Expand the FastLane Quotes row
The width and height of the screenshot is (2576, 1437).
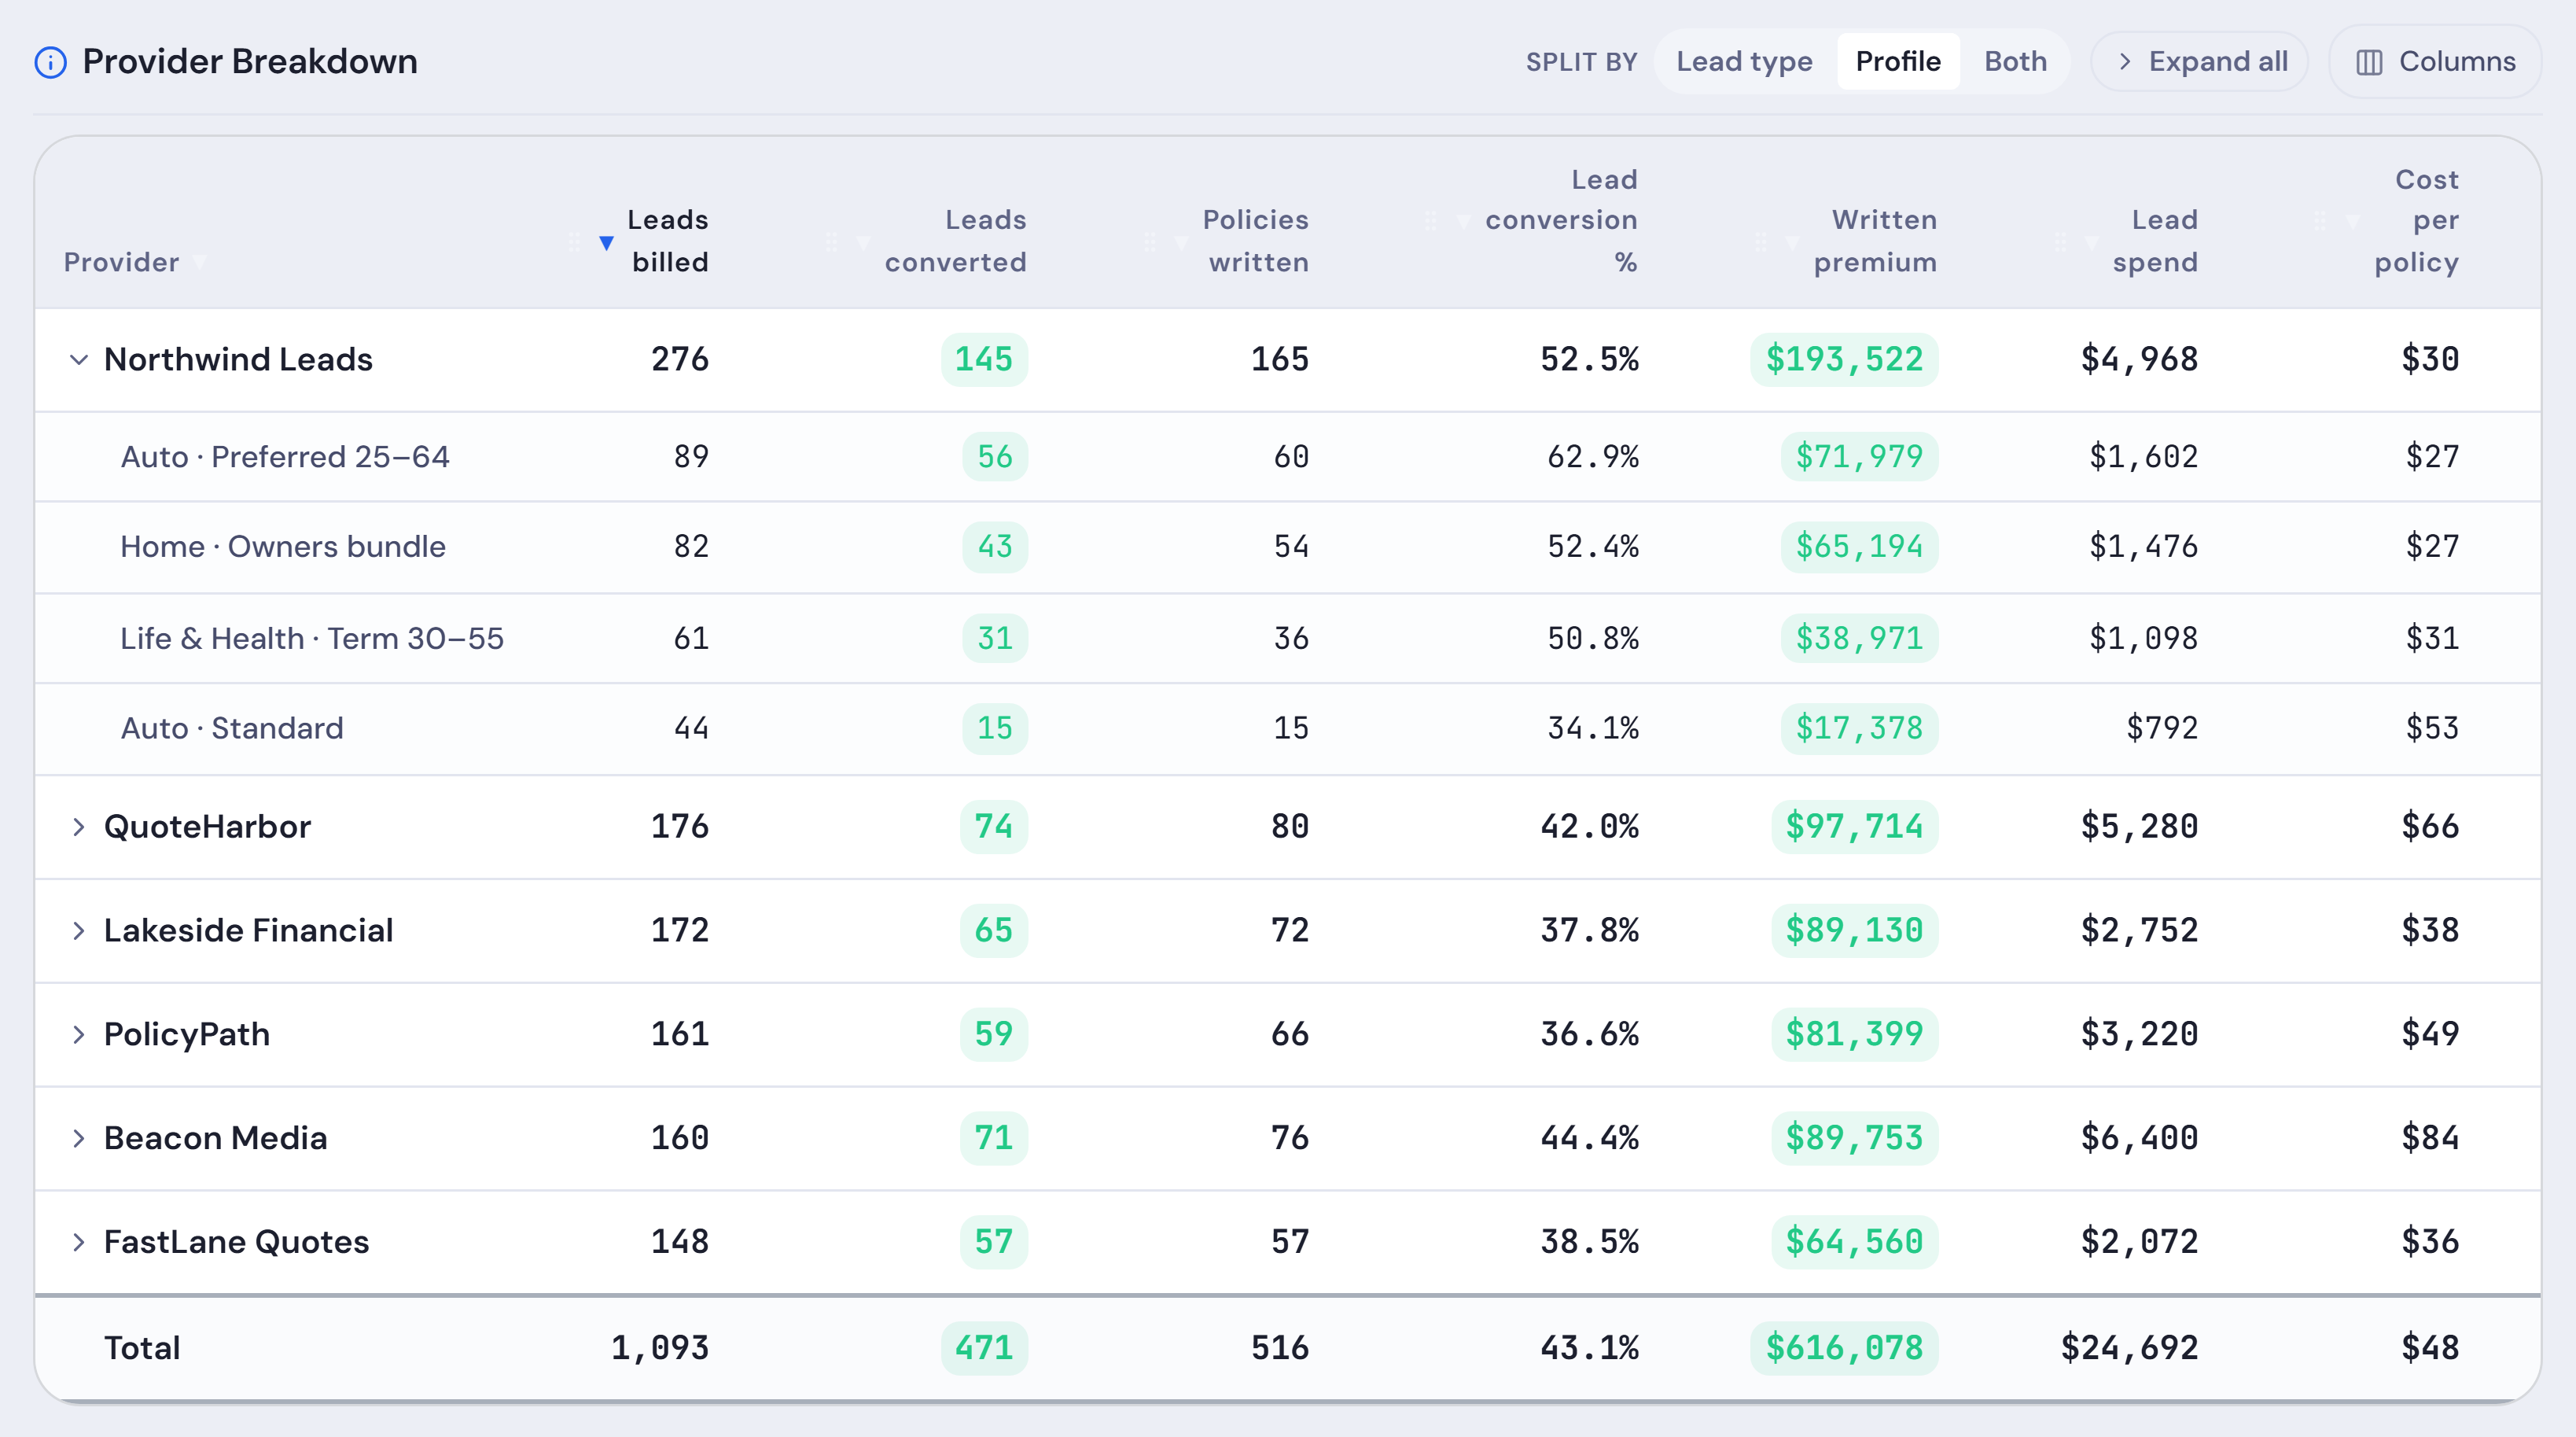click(78, 1242)
